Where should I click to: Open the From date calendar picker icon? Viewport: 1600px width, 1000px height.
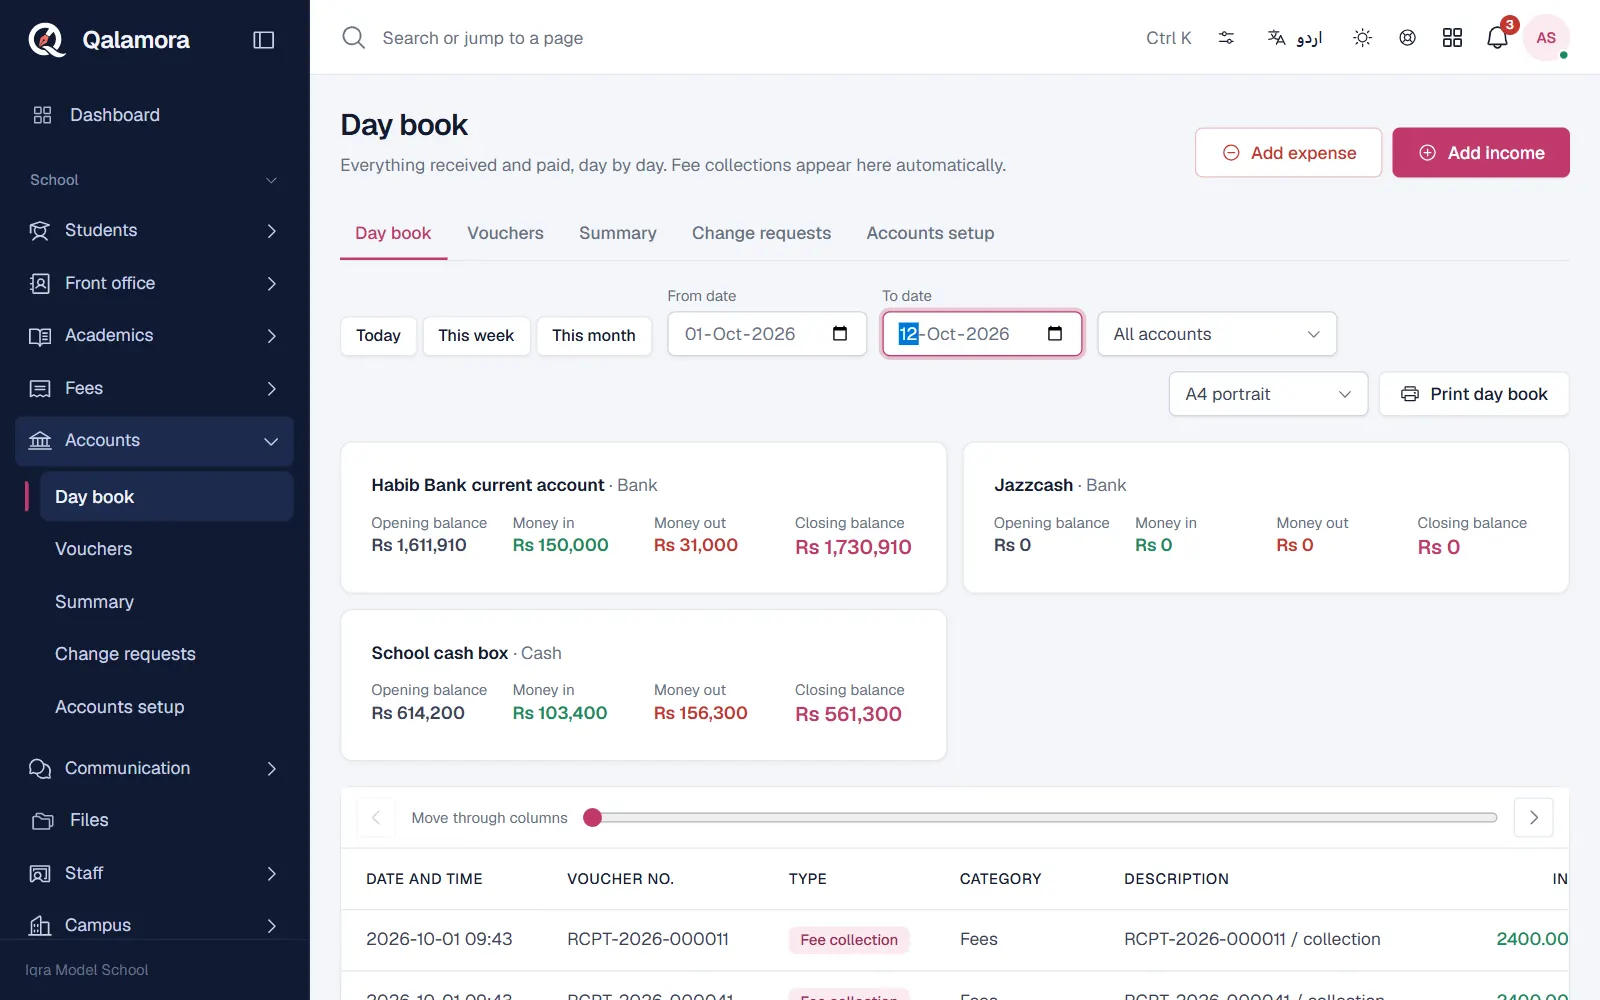[840, 334]
